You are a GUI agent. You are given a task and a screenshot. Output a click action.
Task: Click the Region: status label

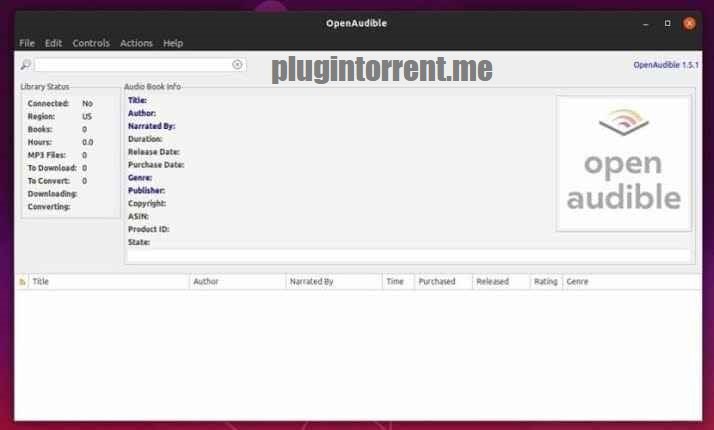click(x=41, y=117)
